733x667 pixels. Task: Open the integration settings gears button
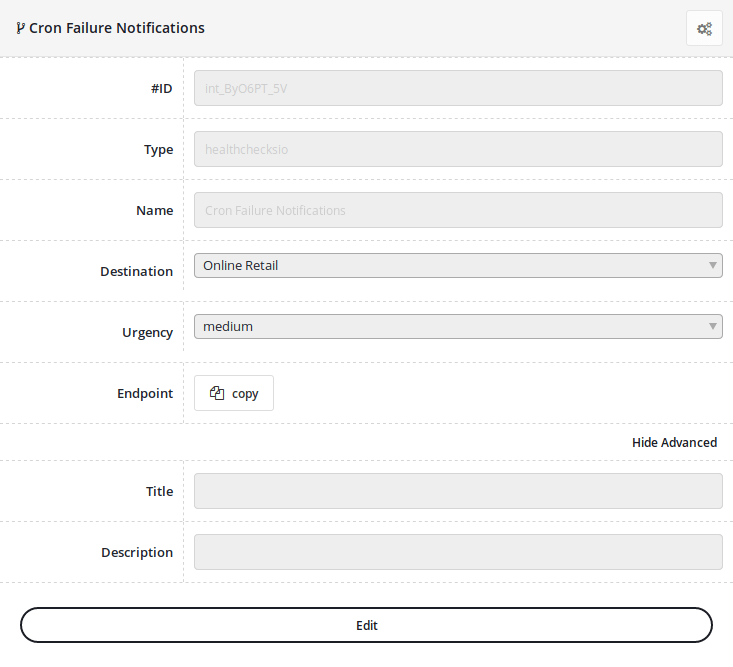(x=704, y=29)
